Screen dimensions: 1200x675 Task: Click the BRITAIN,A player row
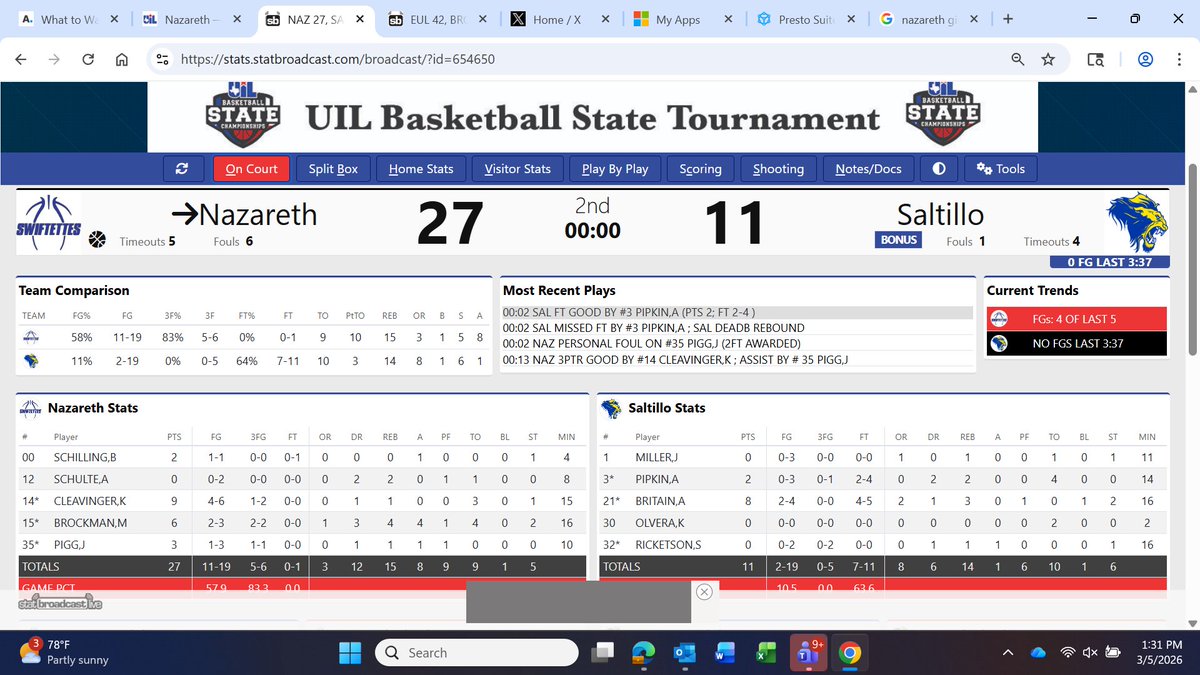click(x=883, y=501)
